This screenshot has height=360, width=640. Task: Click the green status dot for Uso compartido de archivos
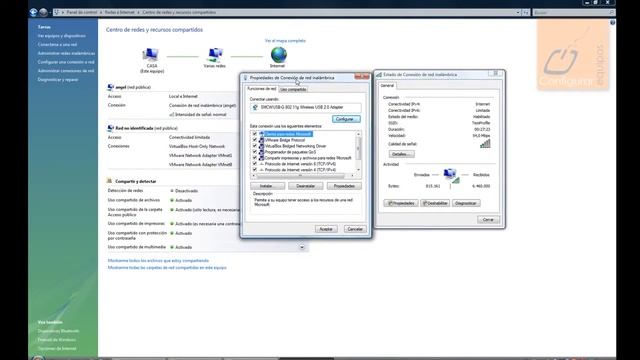(x=172, y=200)
